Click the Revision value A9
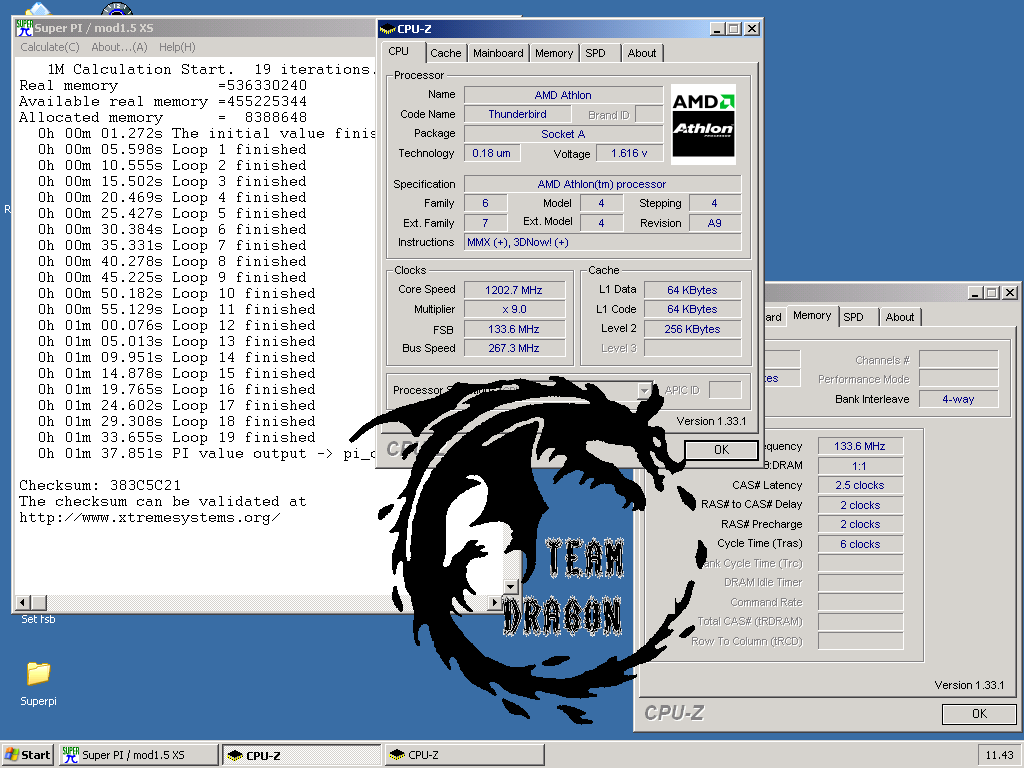This screenshot has height=768, width=1024. pos(714,223)
